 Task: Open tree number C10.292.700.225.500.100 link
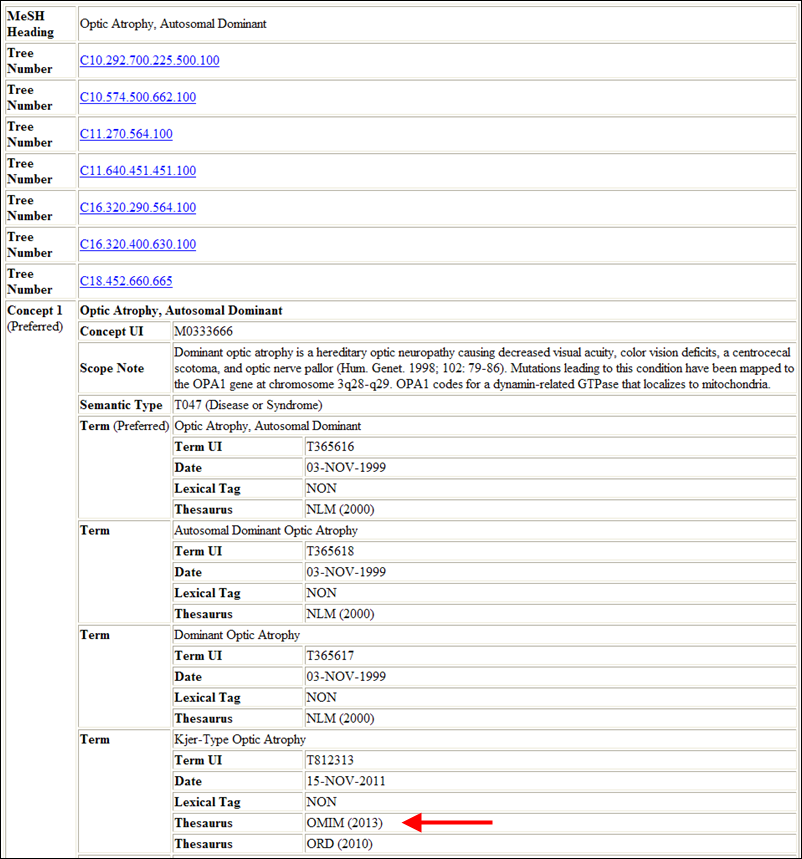(150, 60)
